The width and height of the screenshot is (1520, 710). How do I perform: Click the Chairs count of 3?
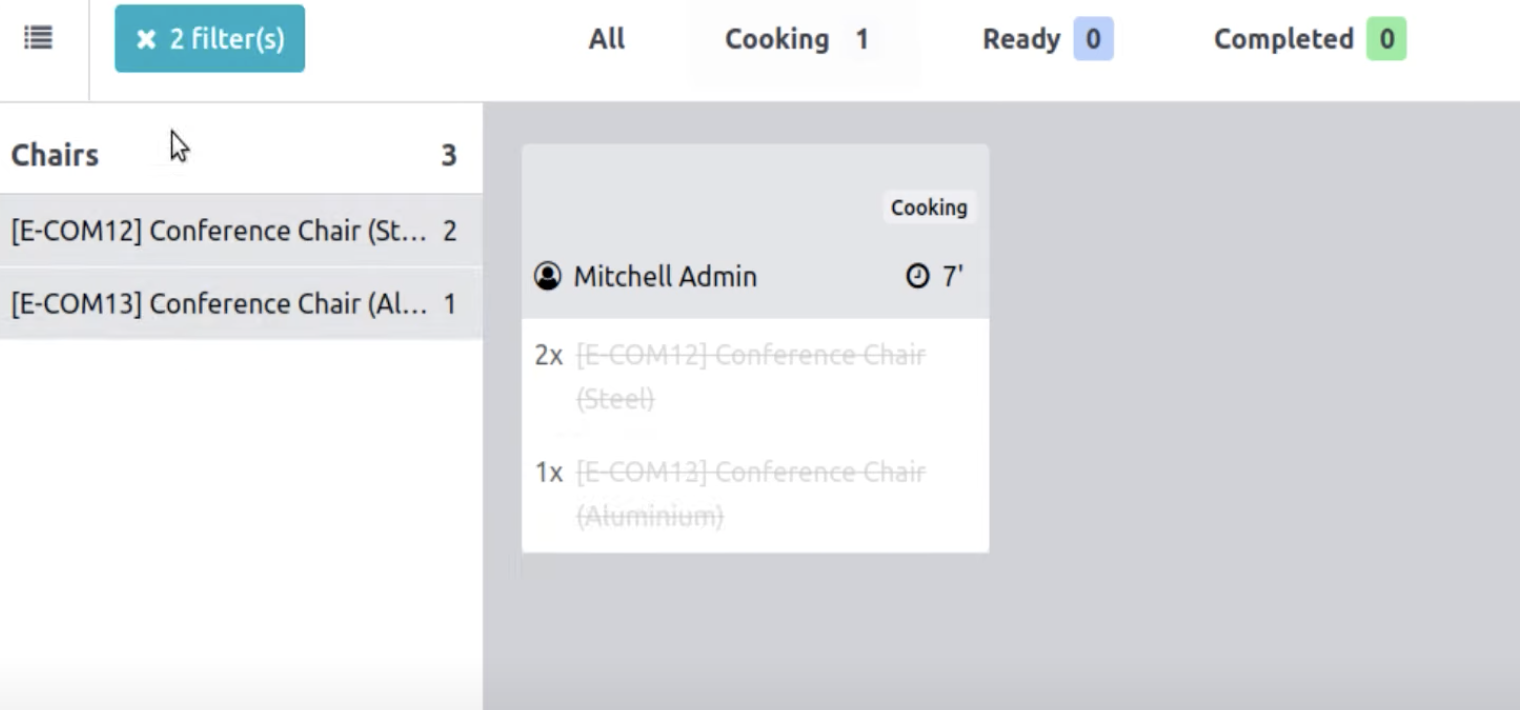coord(449,155)
